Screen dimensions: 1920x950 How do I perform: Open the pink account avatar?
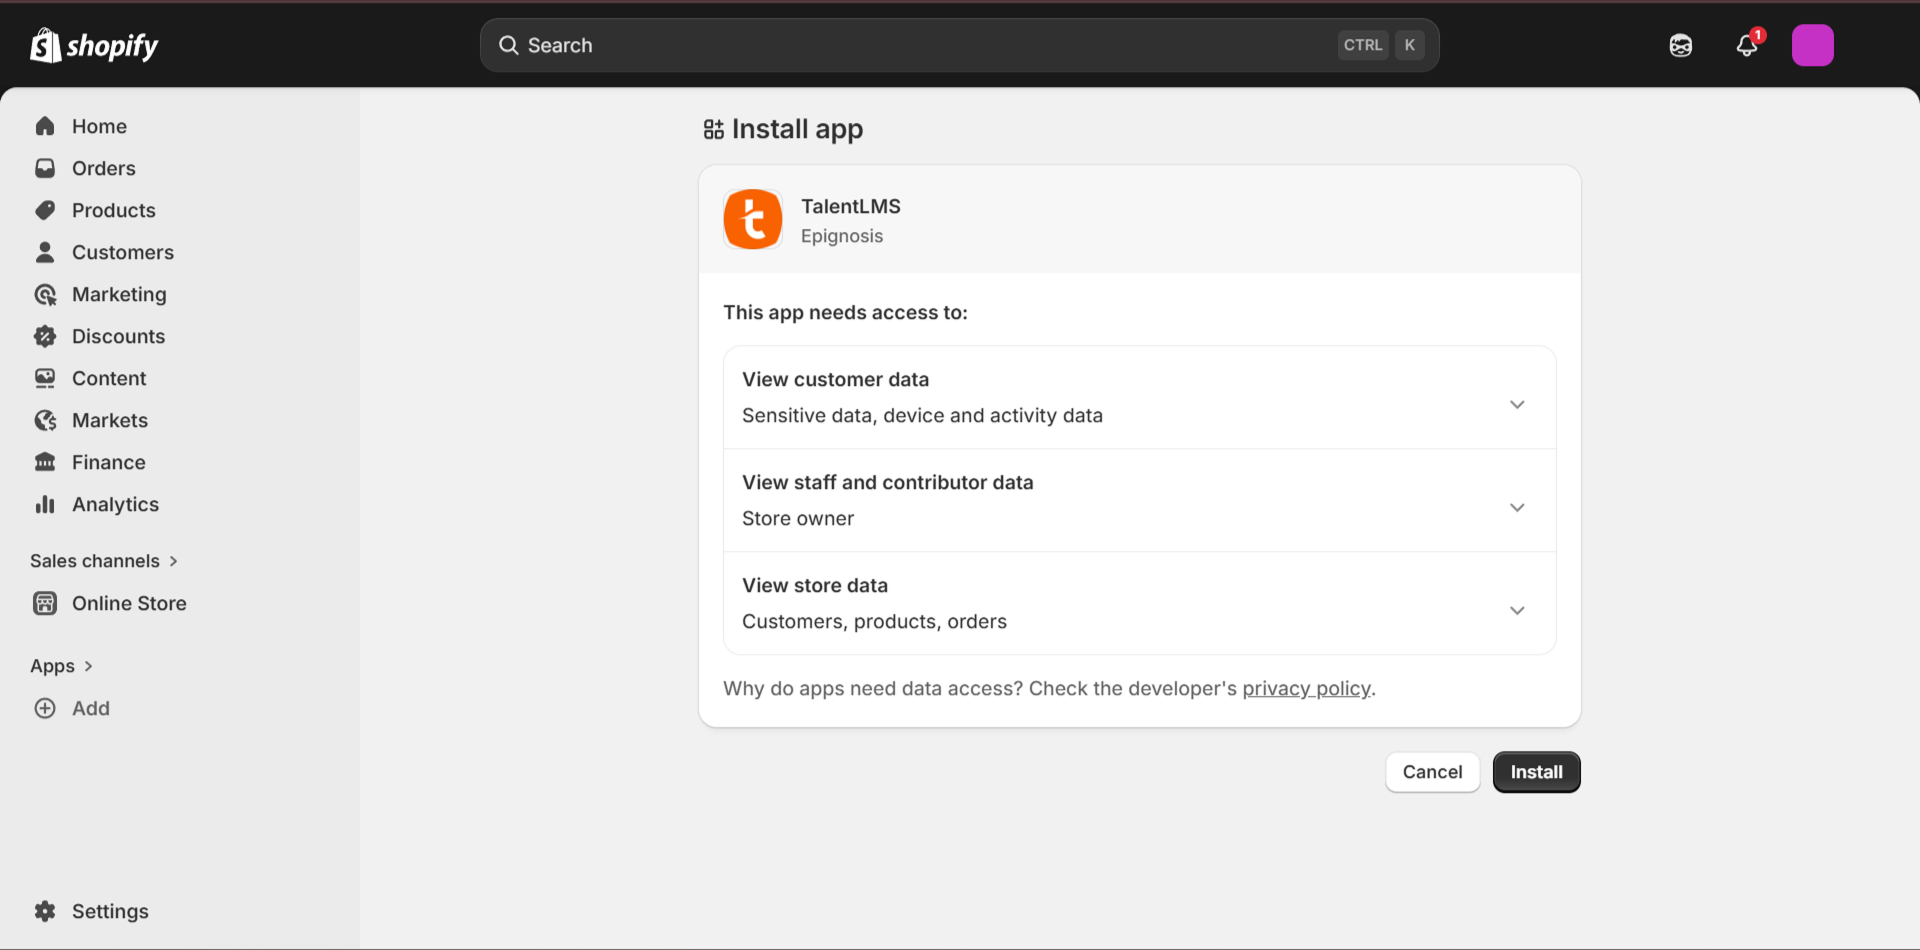point(1812,45)
